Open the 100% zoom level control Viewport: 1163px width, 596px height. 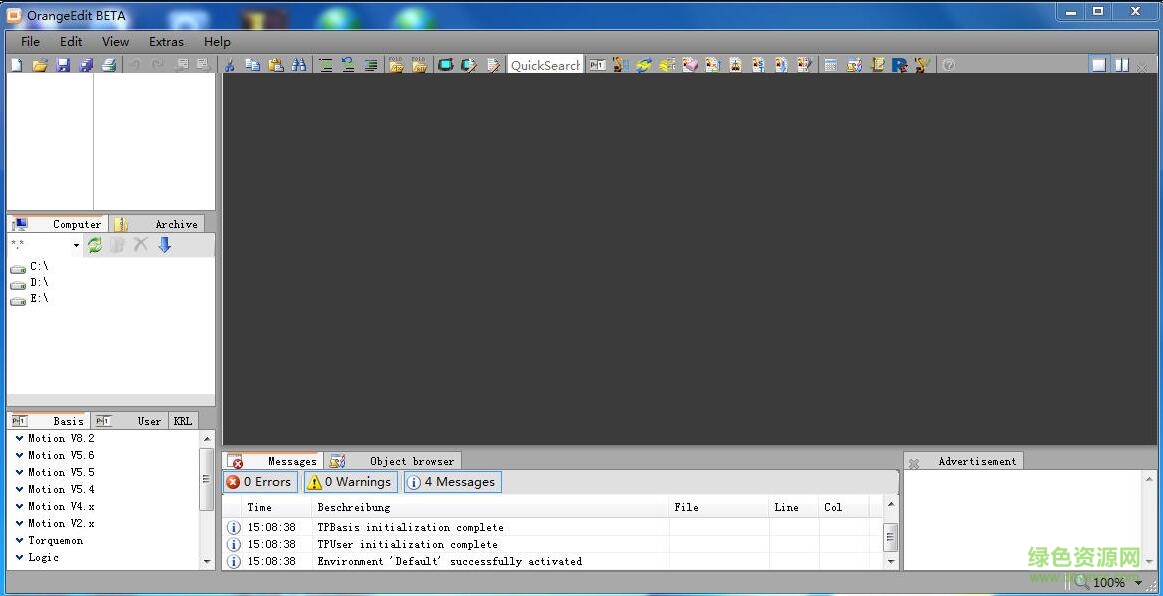point(1110,582)
